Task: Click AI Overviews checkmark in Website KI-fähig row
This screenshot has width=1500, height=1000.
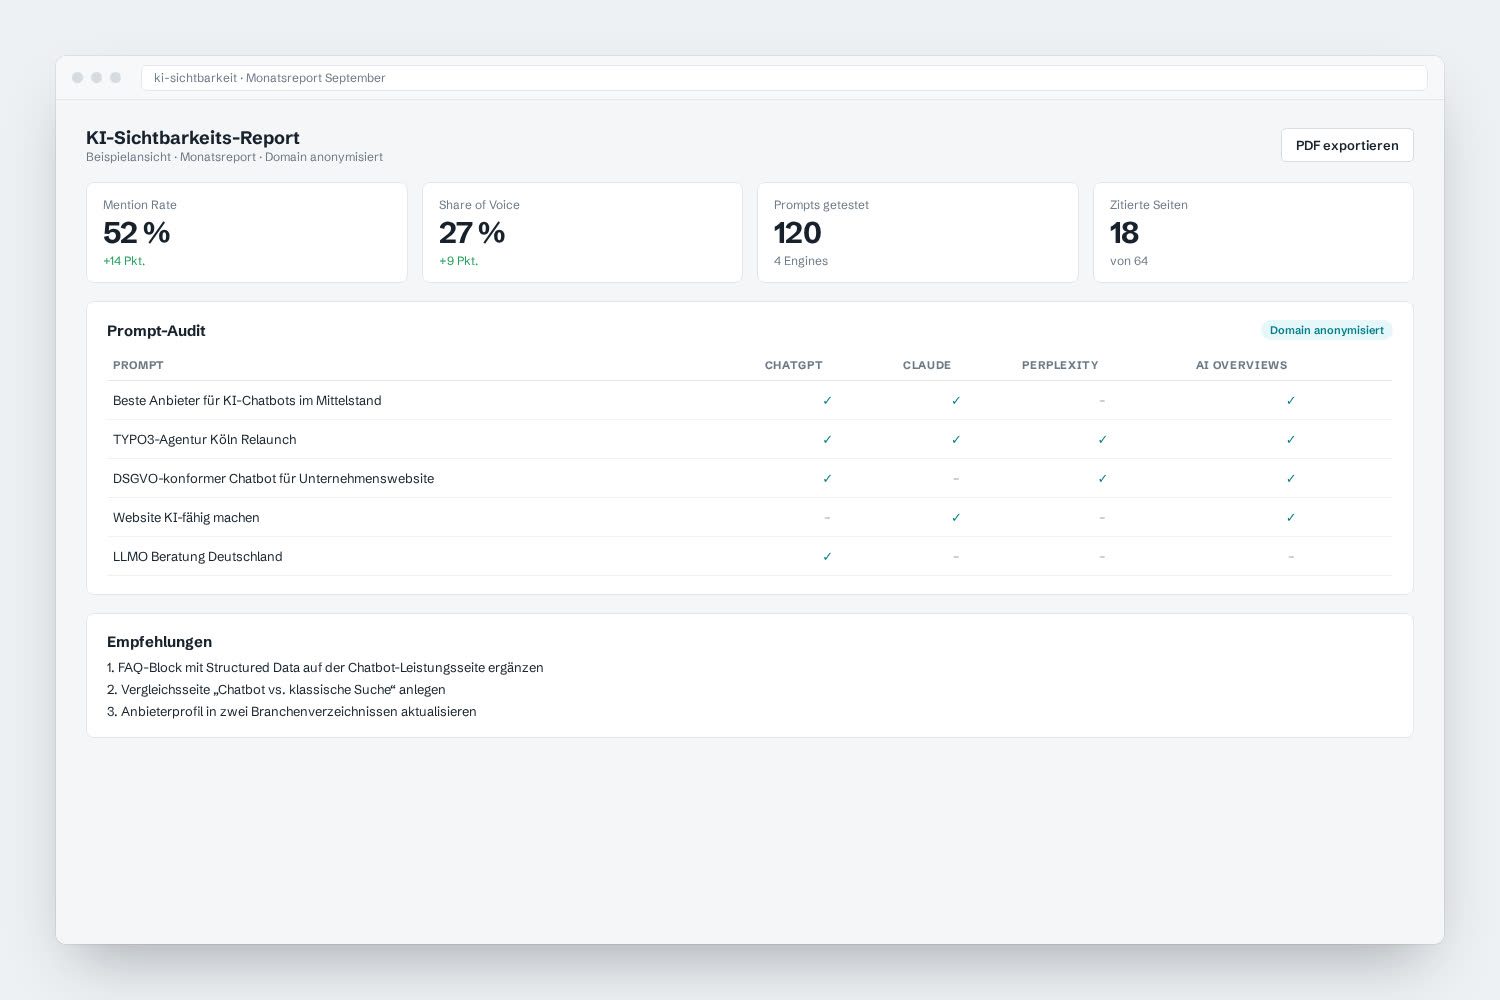Action: 1291,517
